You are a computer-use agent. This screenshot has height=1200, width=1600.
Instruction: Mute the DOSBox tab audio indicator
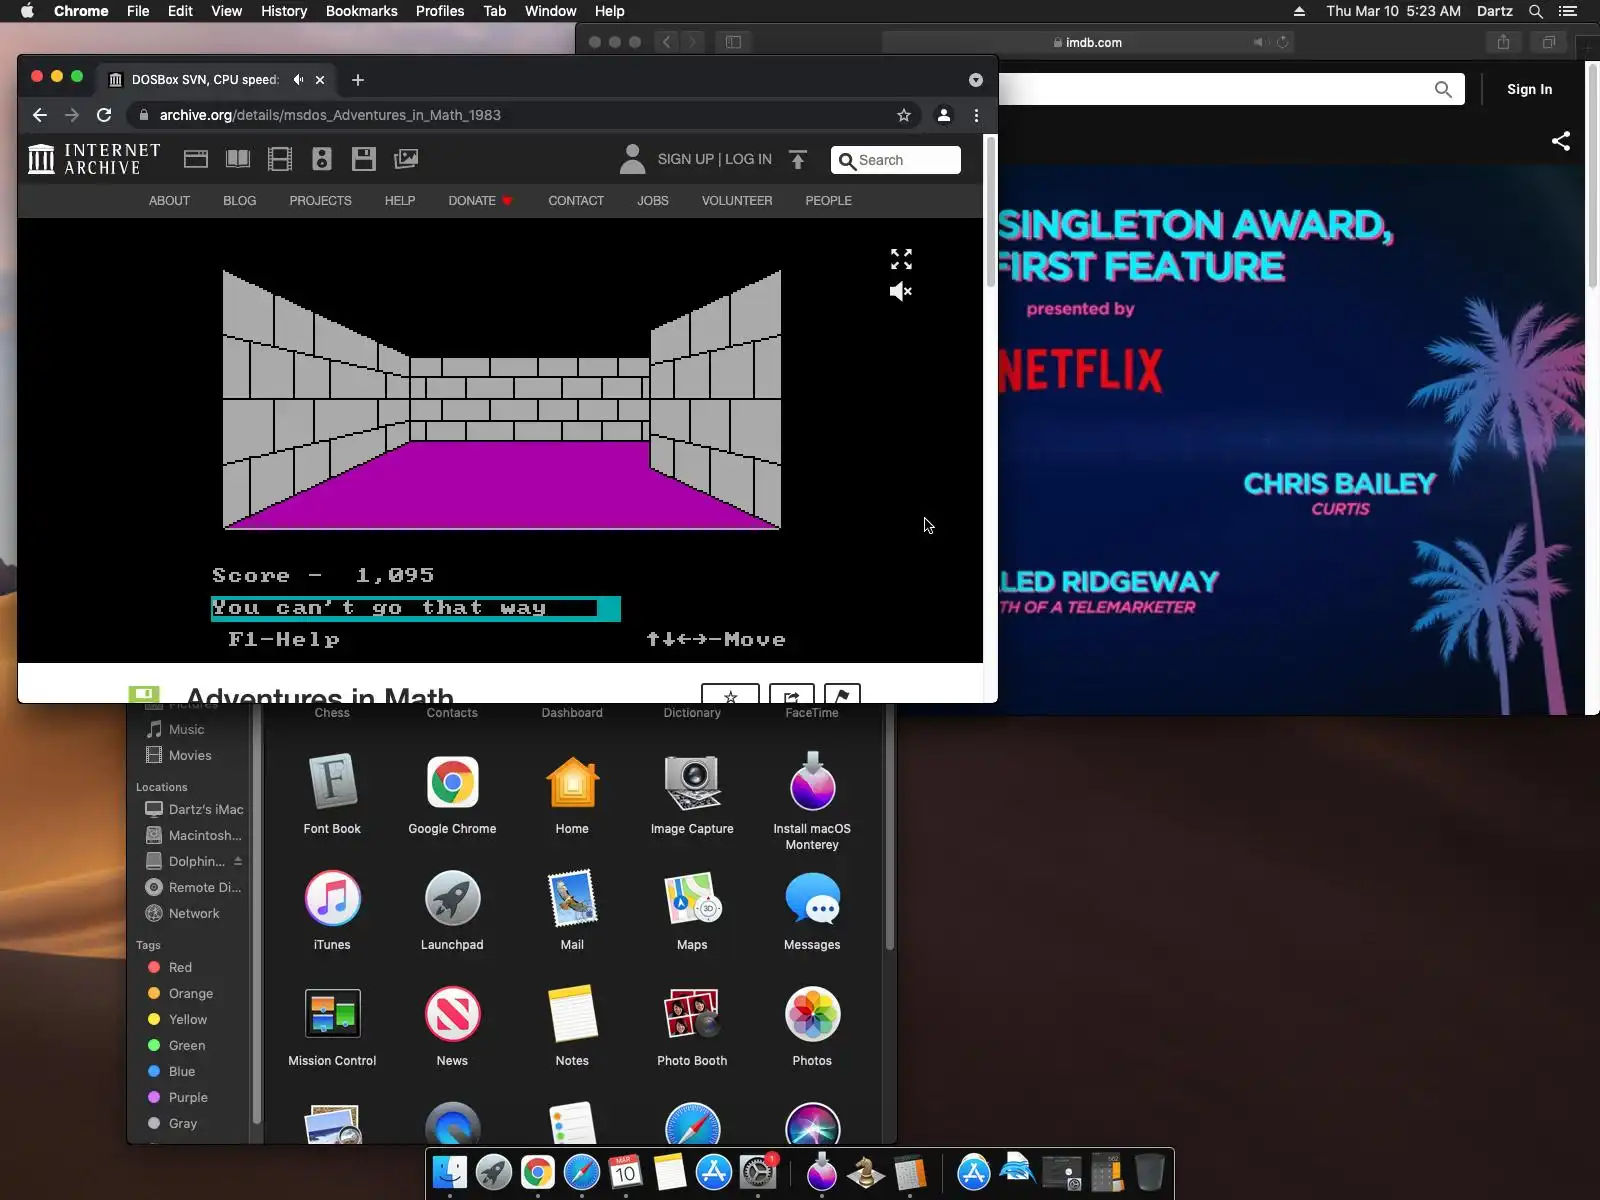[298, 80]
